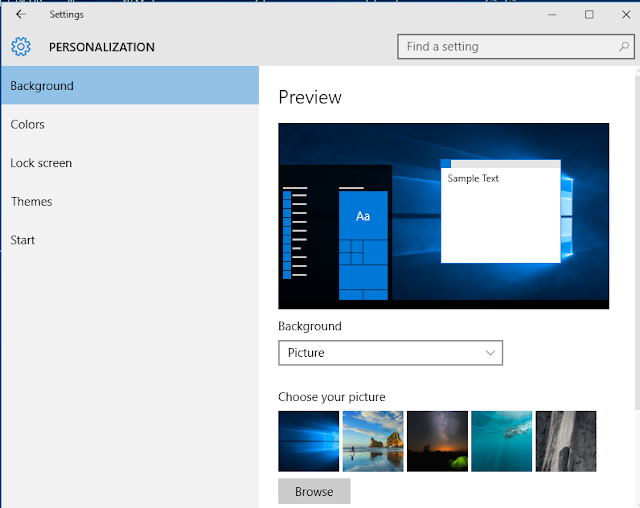The width and height of the screenshot is (640, 508).
Task: Maximize the Settings window
Action: [589, 15]
